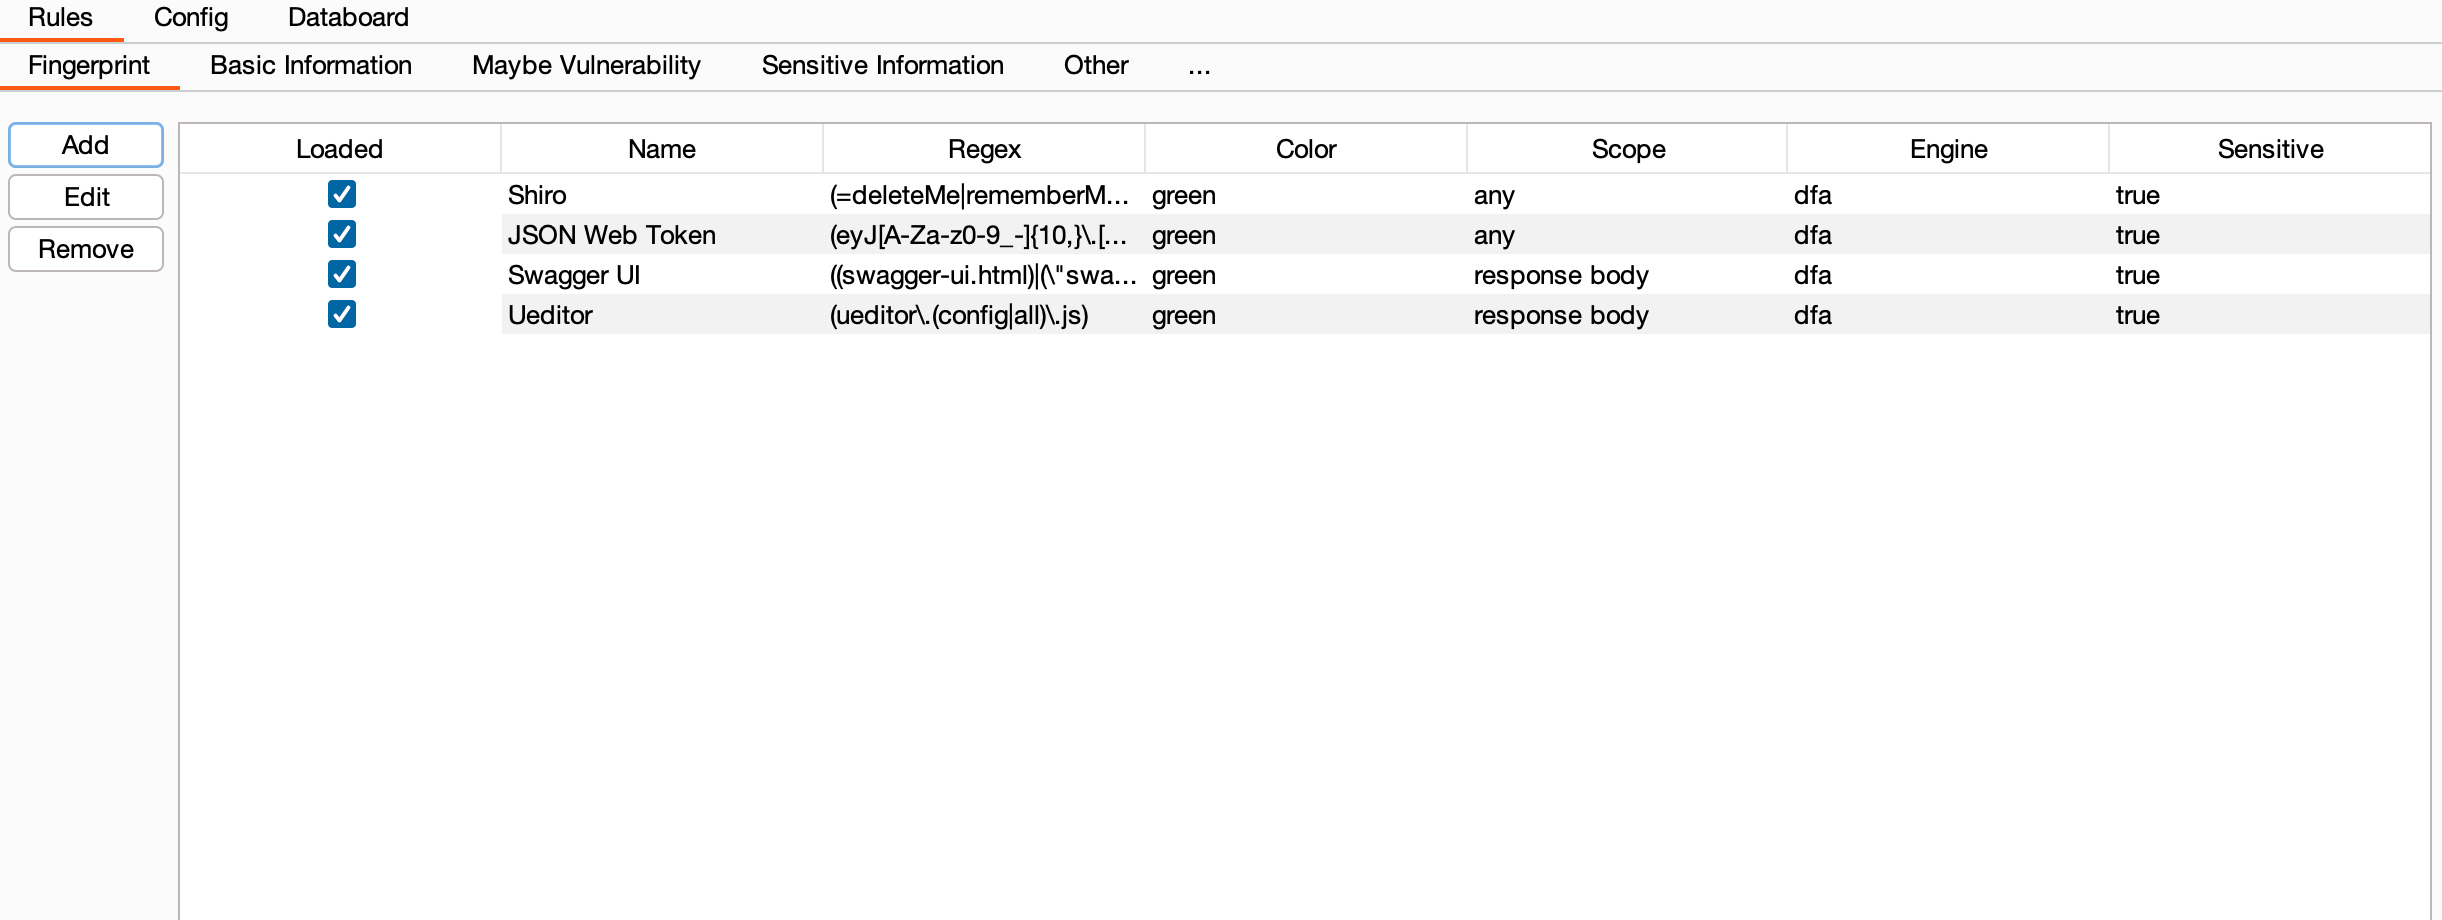
Task: Switch to the Config tab
Action: point(191,18)
